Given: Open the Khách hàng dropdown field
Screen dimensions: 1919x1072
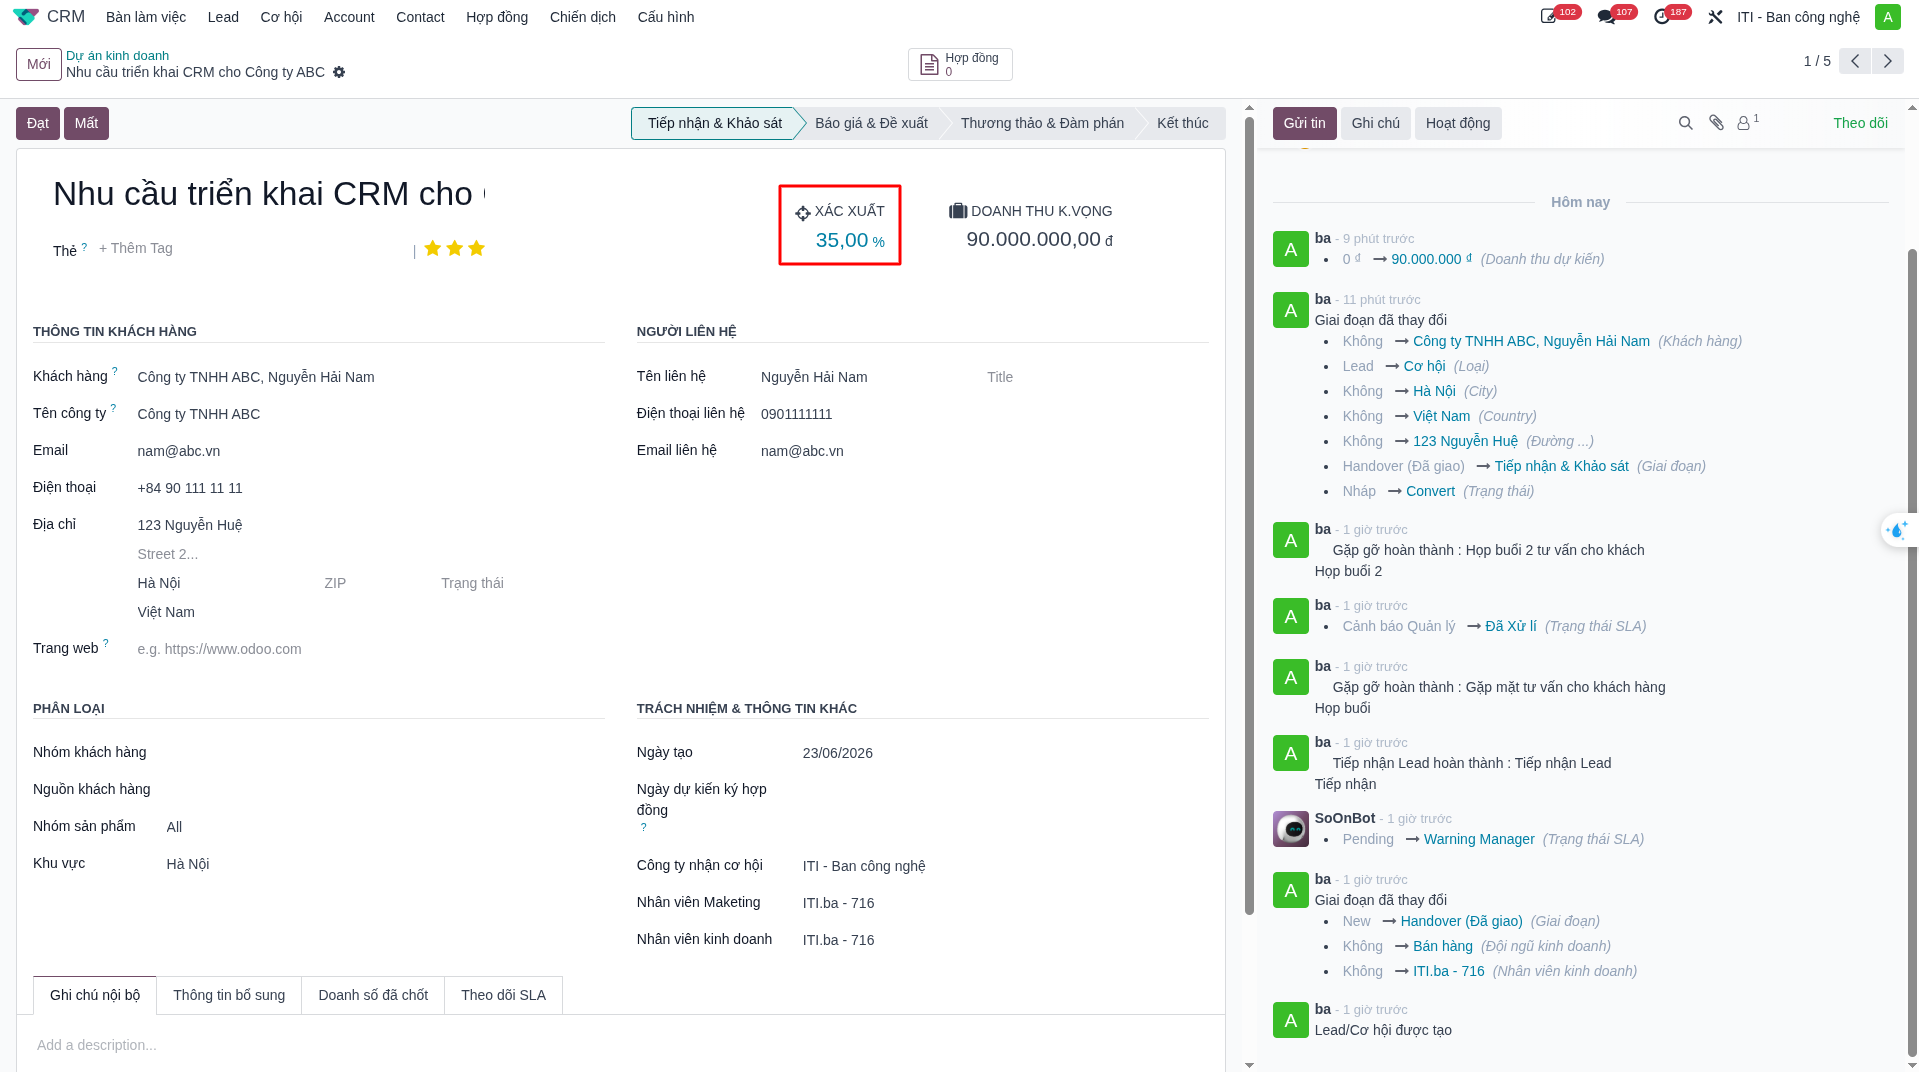Looking at the screenshot, I should click(x=370, y=377).
